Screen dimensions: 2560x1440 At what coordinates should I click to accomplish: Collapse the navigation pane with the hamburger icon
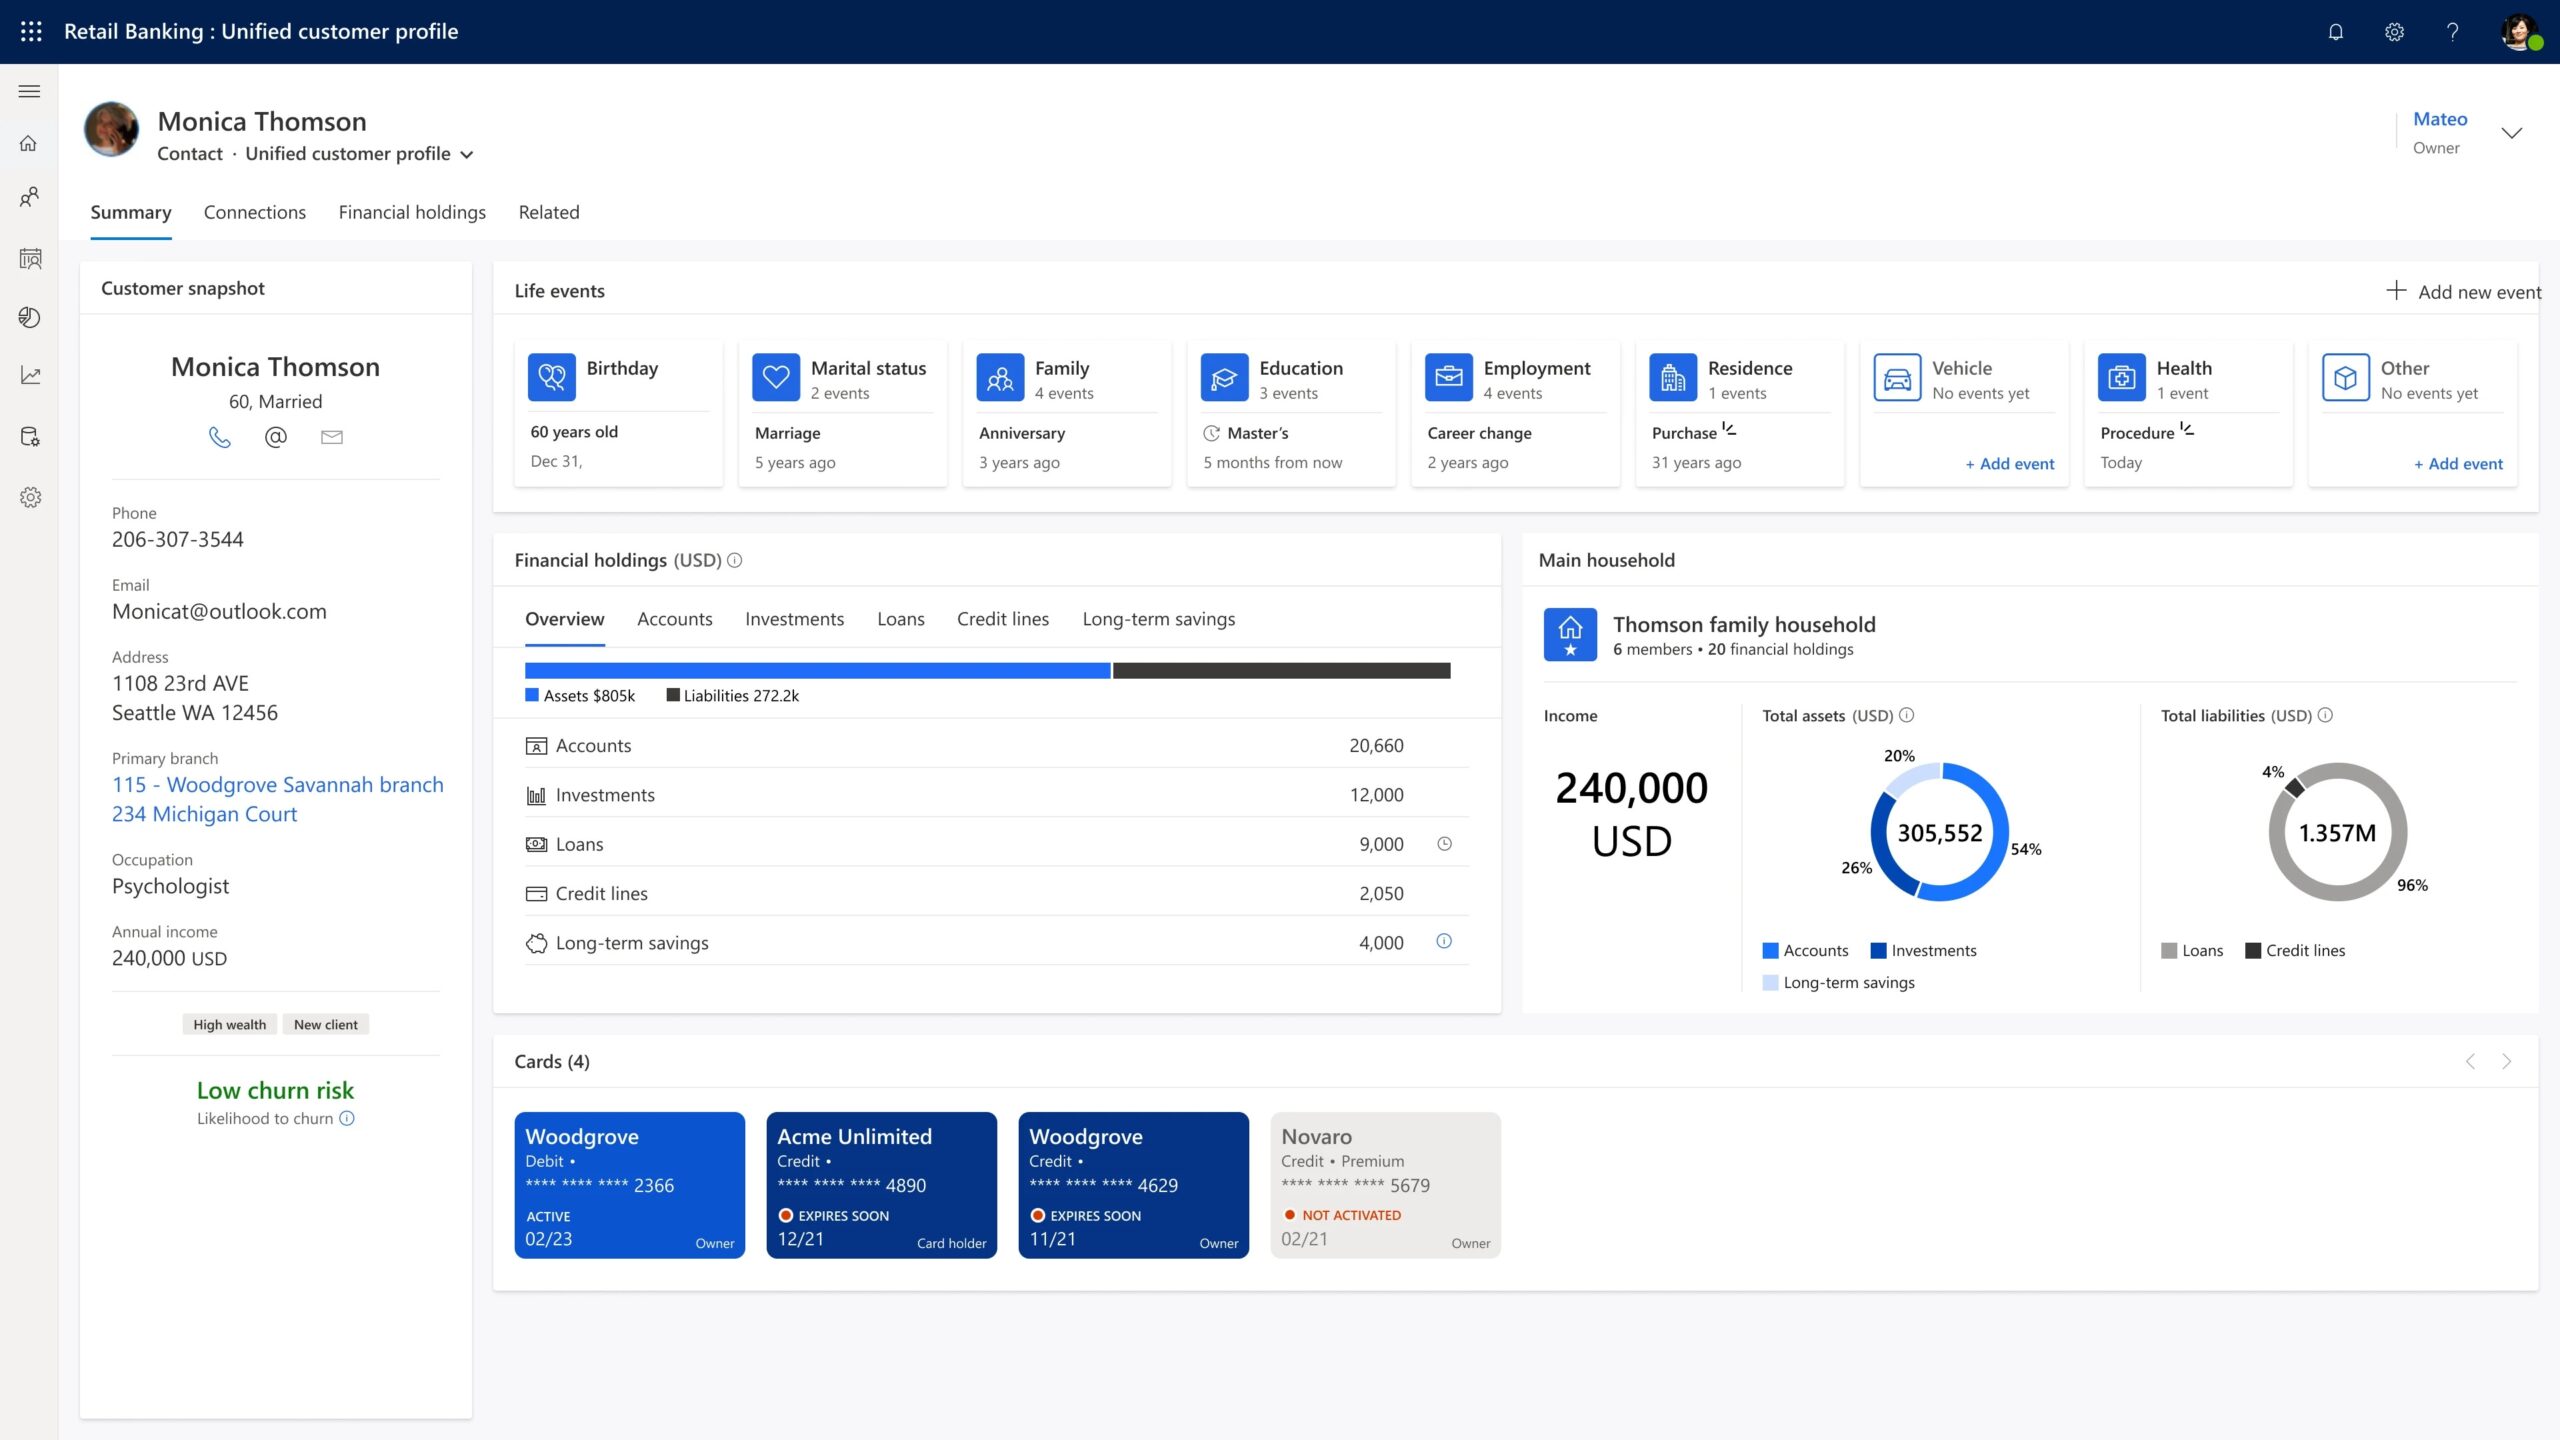[x=29, y=90]
